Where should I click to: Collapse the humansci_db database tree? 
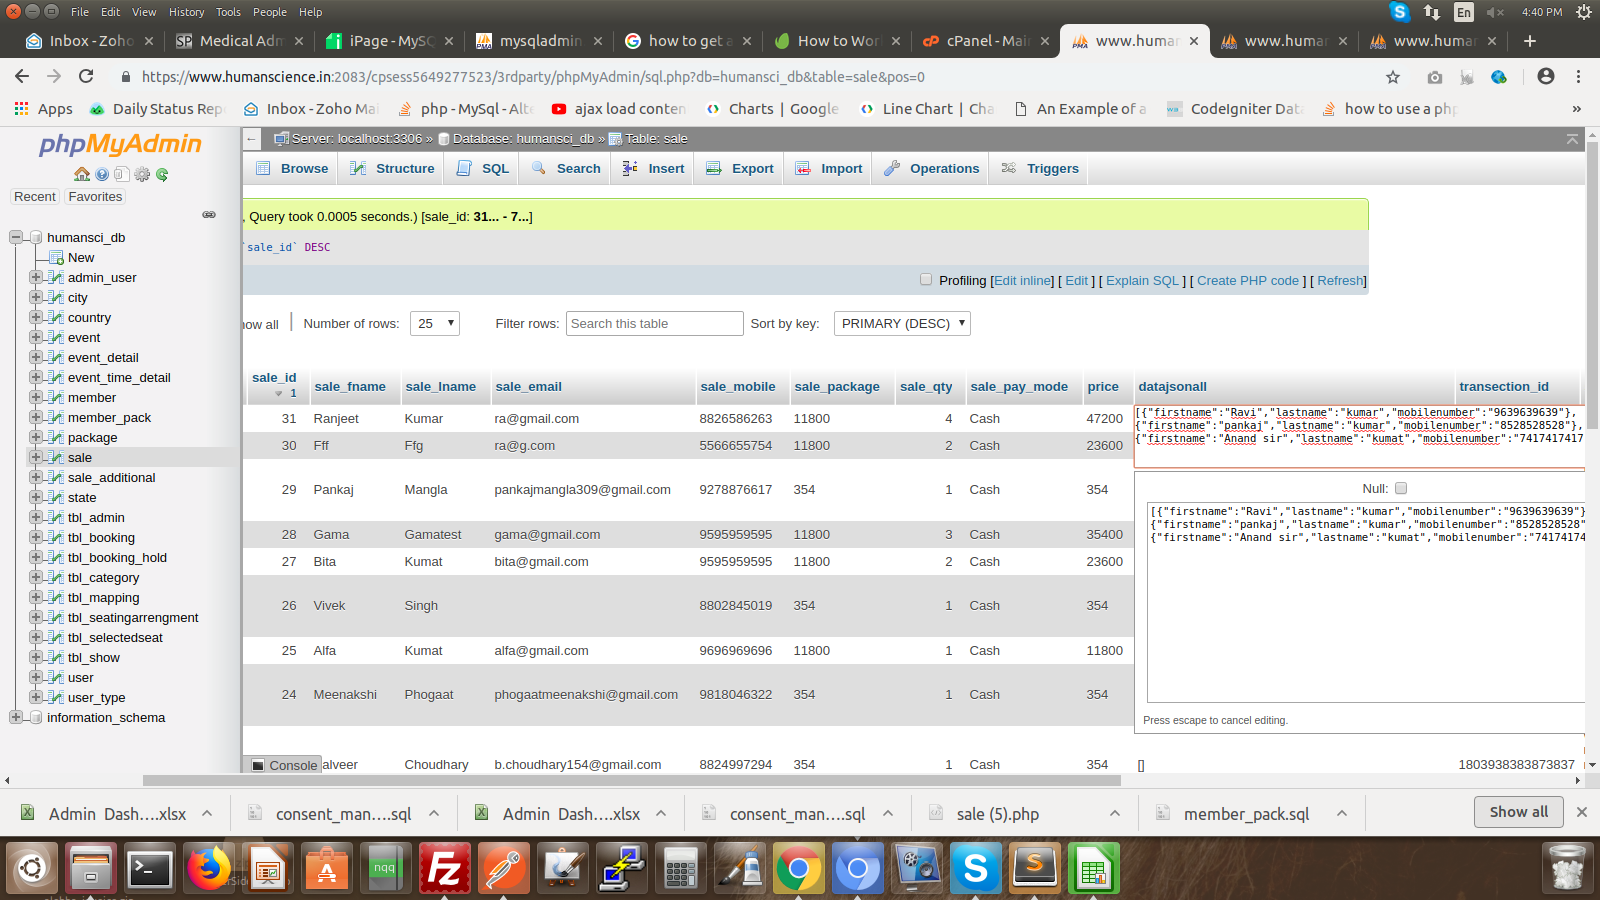16,237
